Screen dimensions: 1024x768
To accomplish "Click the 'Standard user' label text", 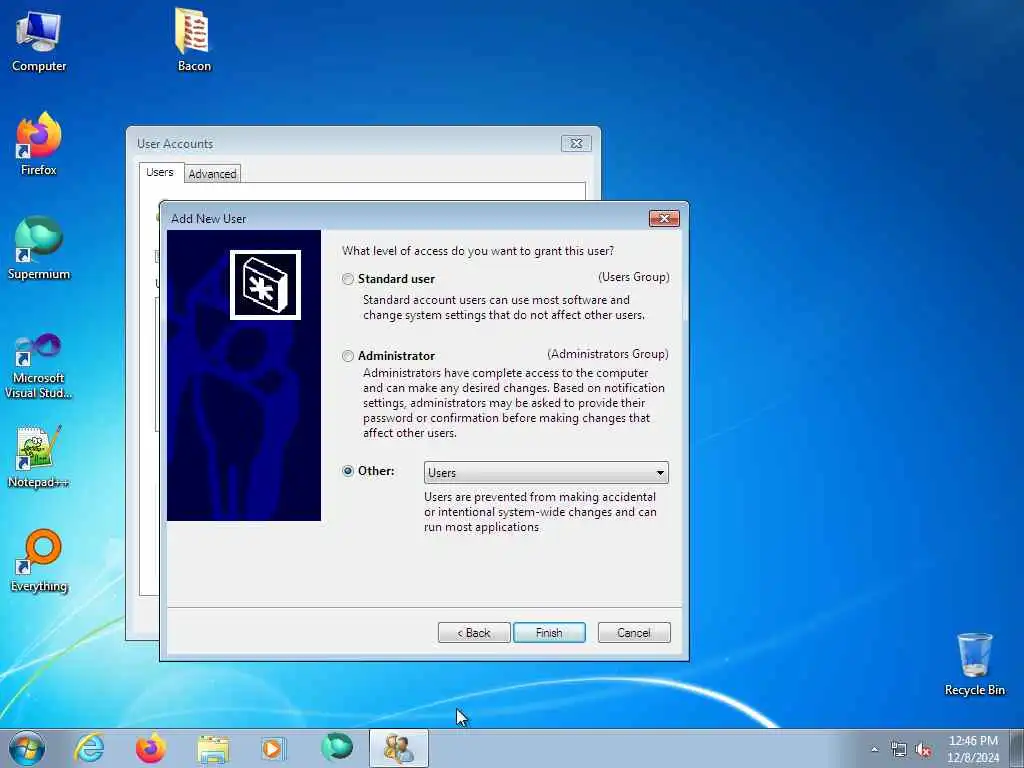I will coord(396,279).
